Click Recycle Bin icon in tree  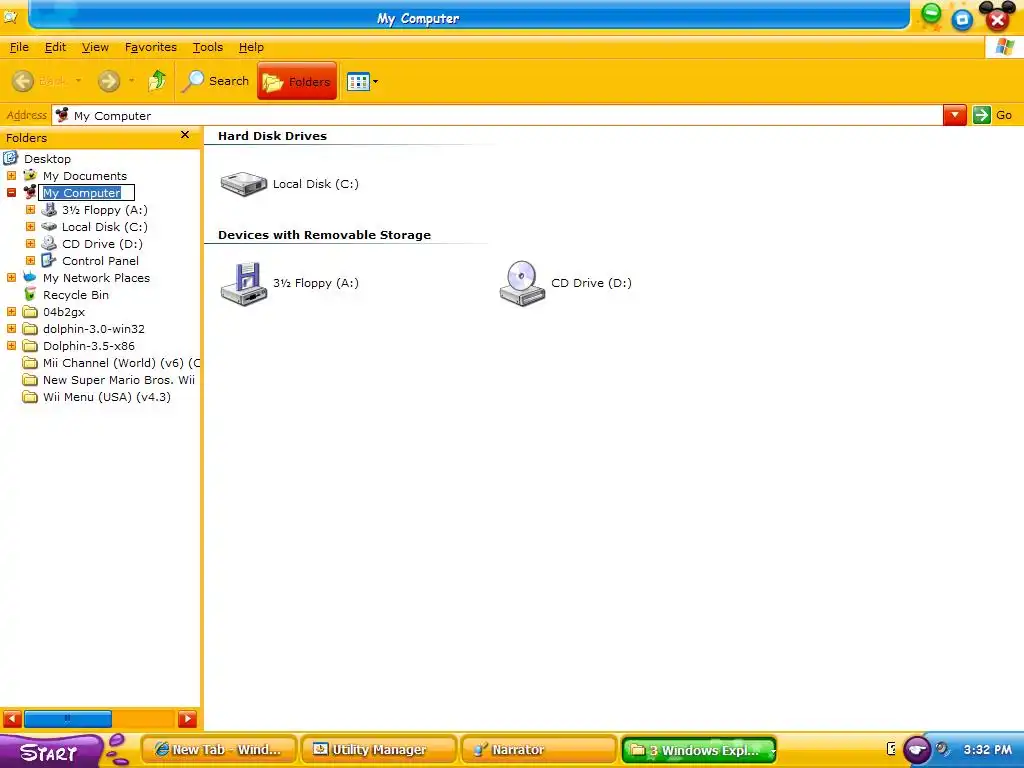[x=30, y=294]
